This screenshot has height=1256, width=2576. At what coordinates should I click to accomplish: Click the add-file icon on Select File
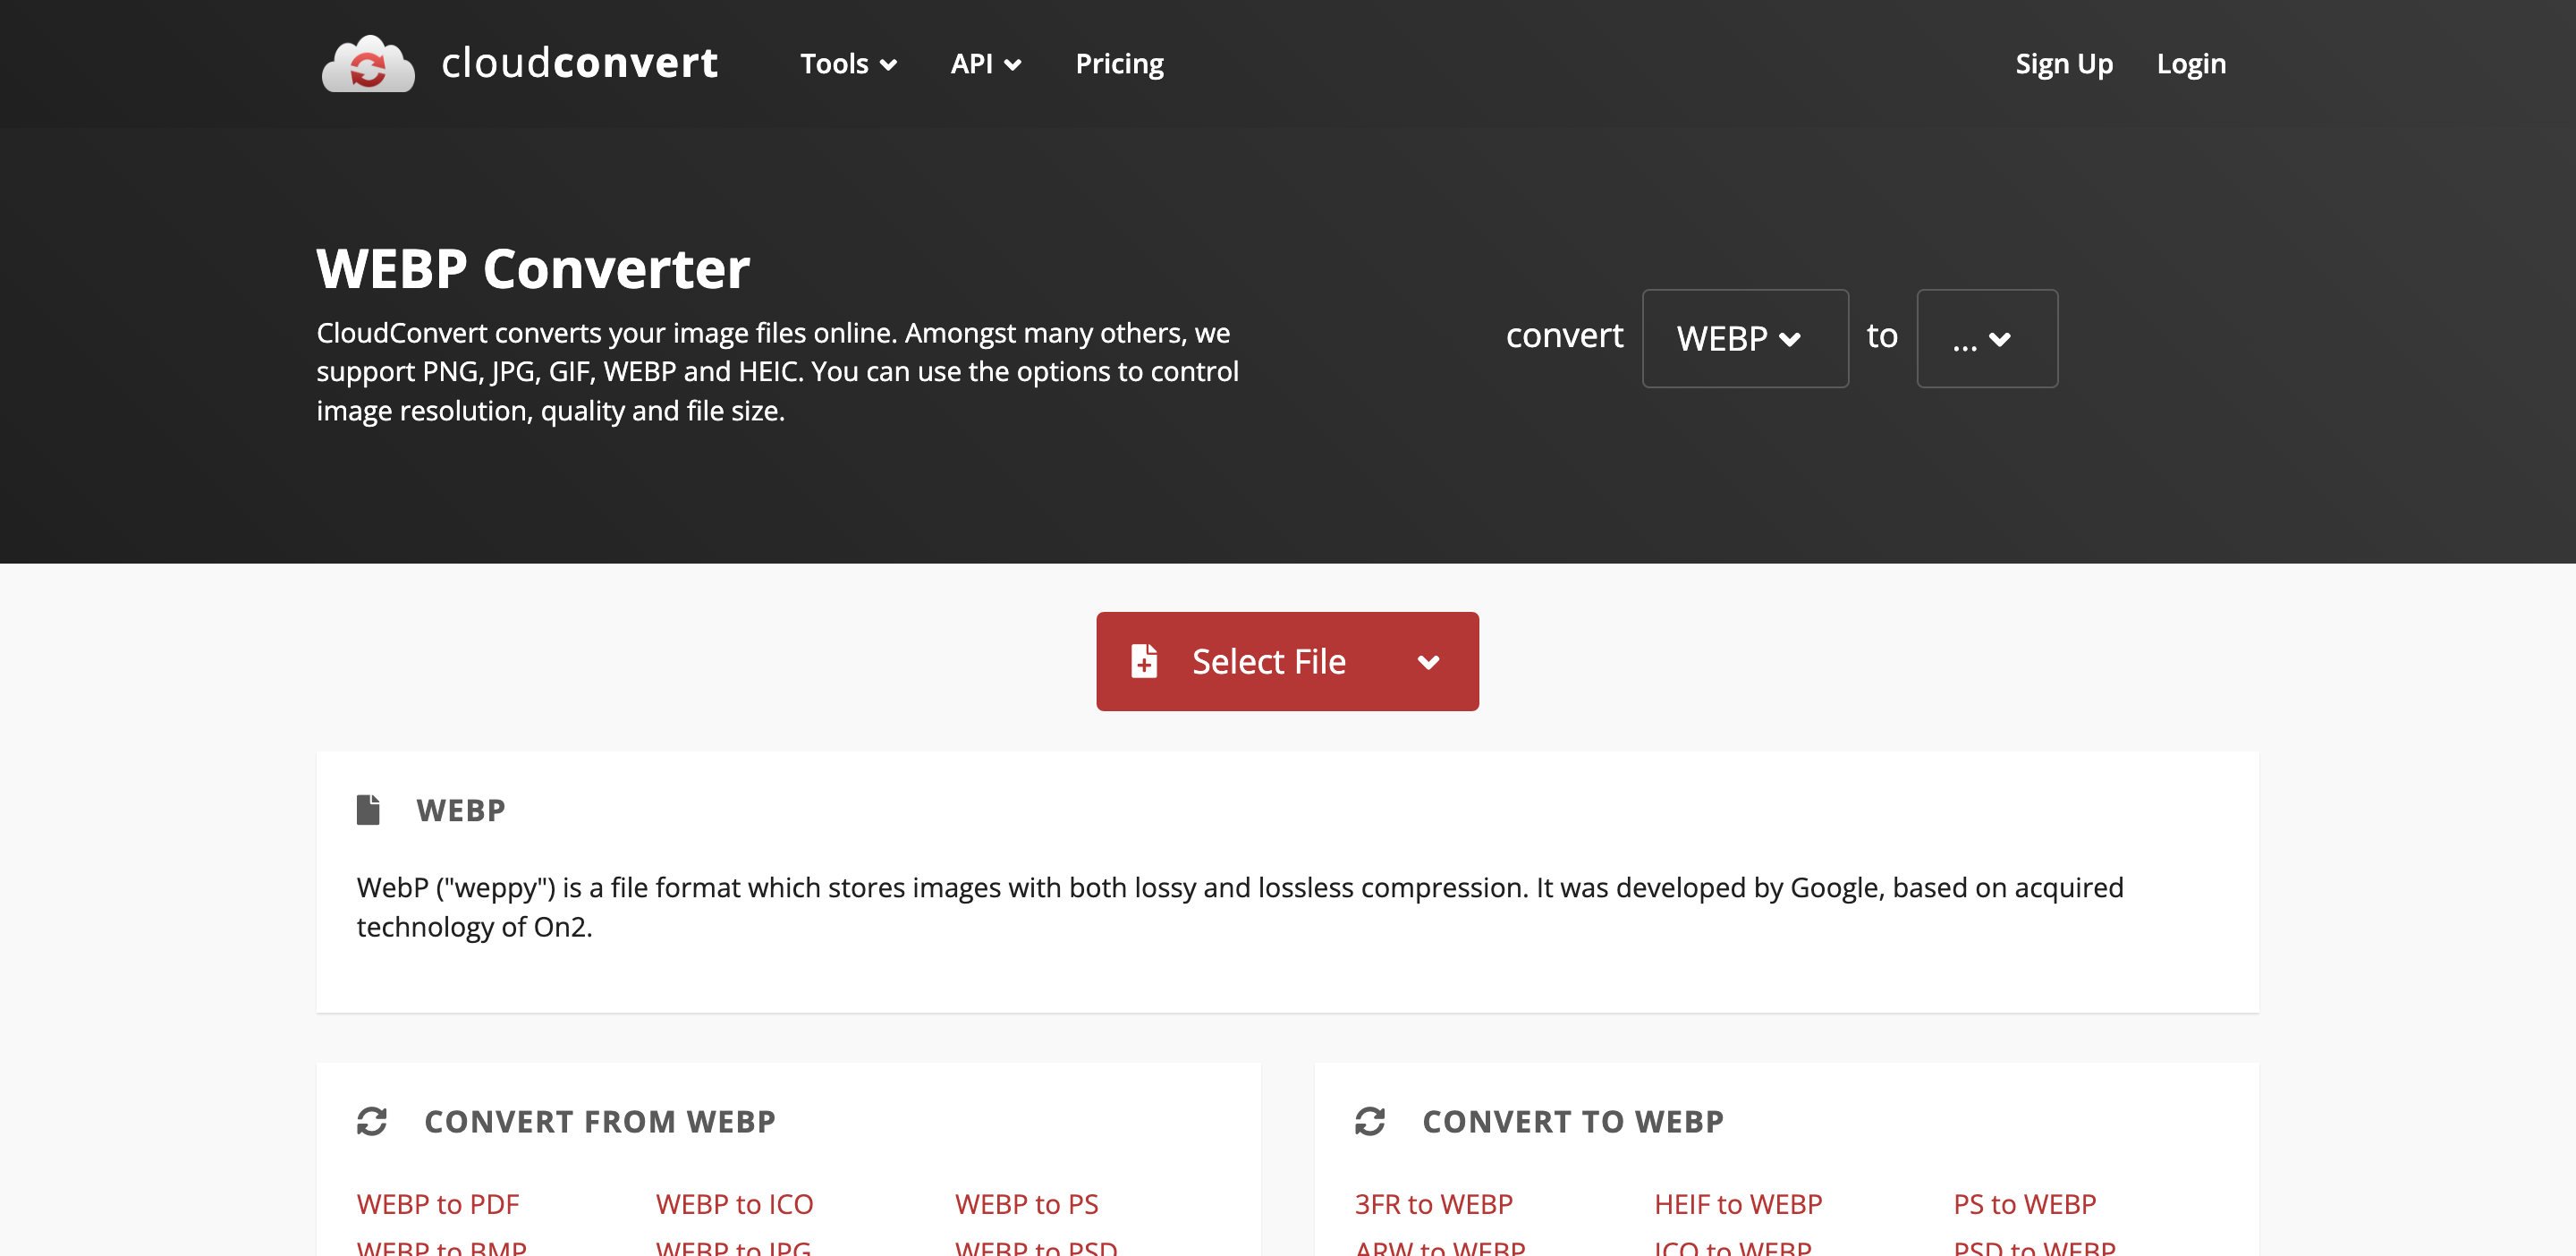click(1144, 661)
